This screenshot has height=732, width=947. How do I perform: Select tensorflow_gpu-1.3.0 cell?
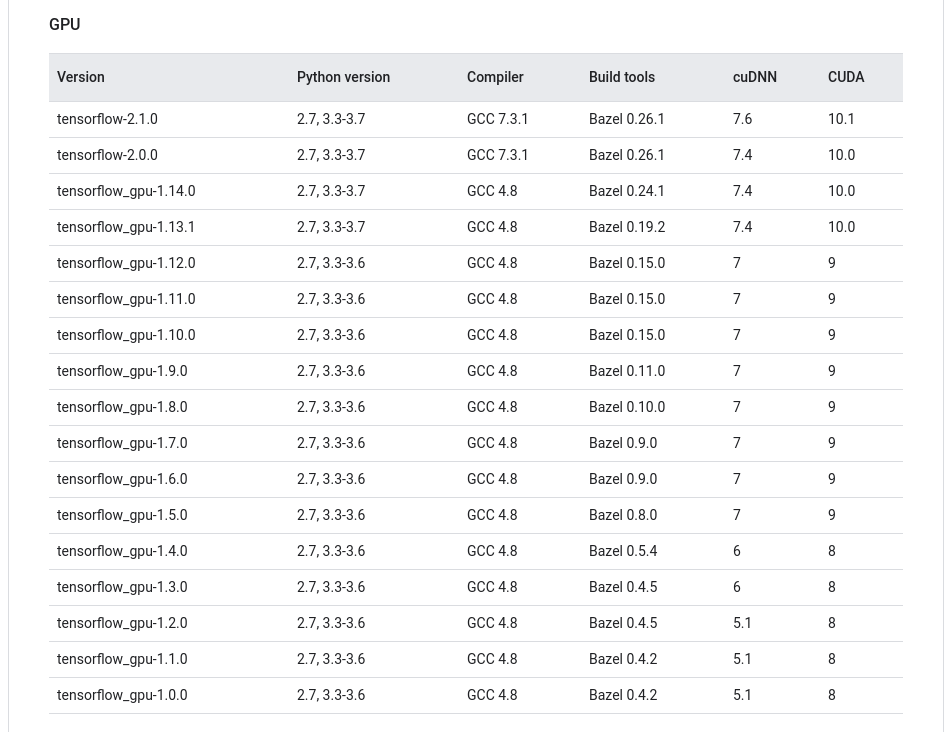point(122,587)
